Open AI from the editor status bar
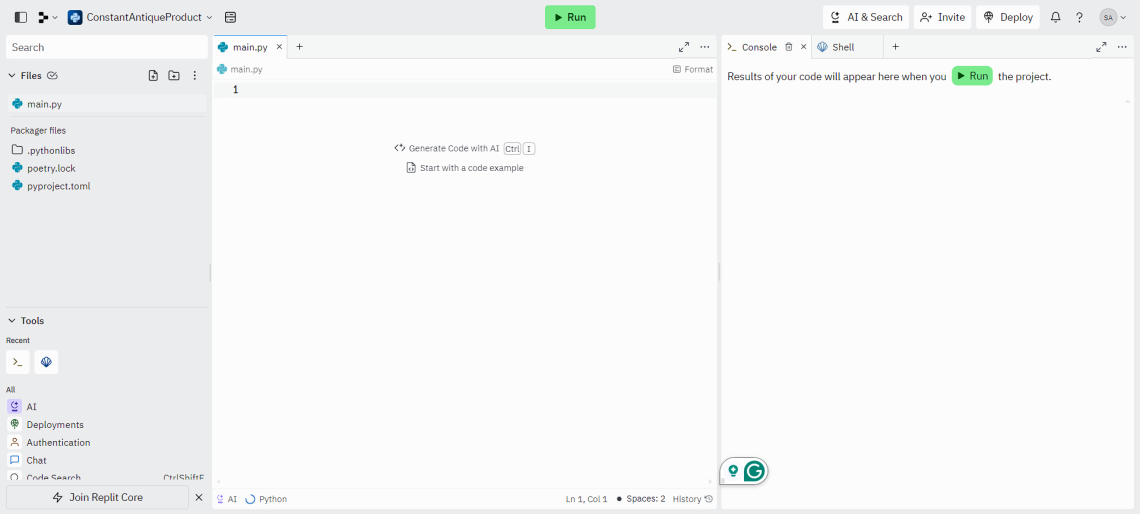 tap(227, 499)
